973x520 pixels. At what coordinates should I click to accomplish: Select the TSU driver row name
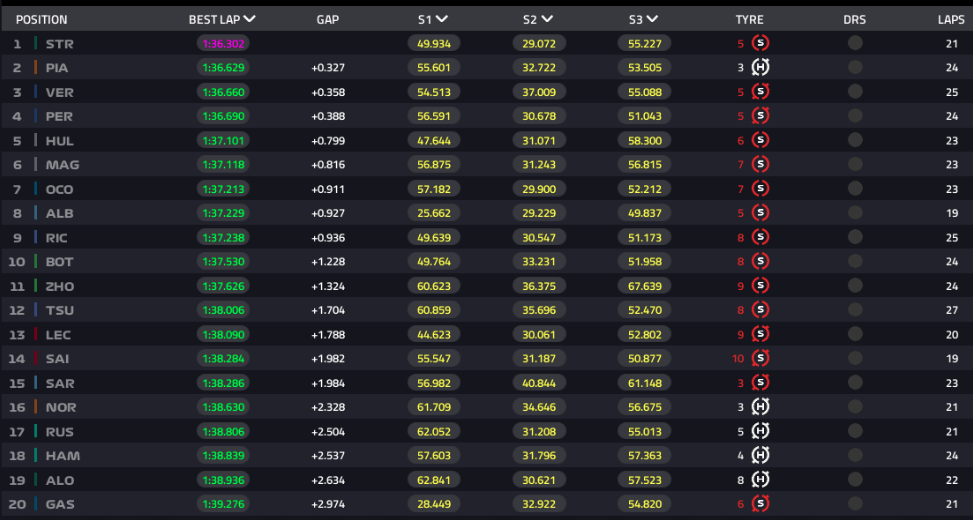[59, 310]
